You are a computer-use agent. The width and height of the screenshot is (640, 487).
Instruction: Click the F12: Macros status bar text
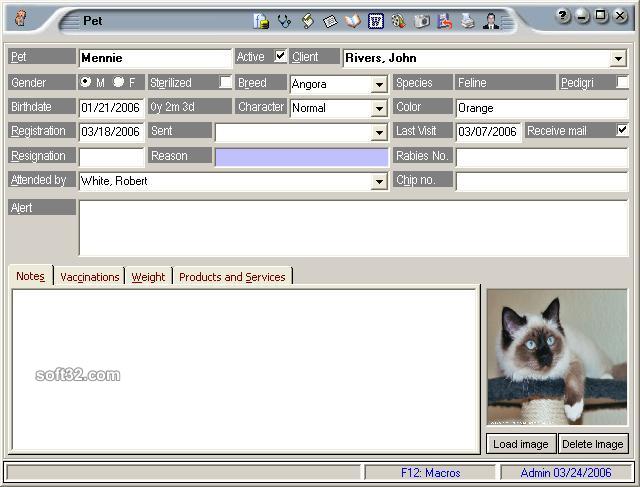coord(430,473)
